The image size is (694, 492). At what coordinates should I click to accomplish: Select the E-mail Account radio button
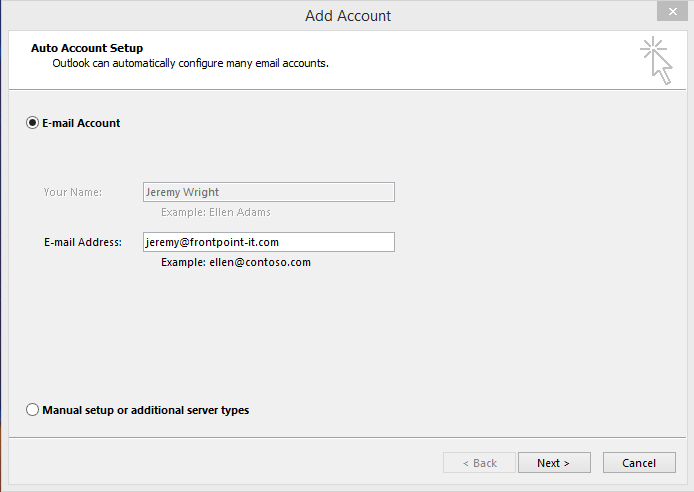pyautogui.click(x=32, y=123)
